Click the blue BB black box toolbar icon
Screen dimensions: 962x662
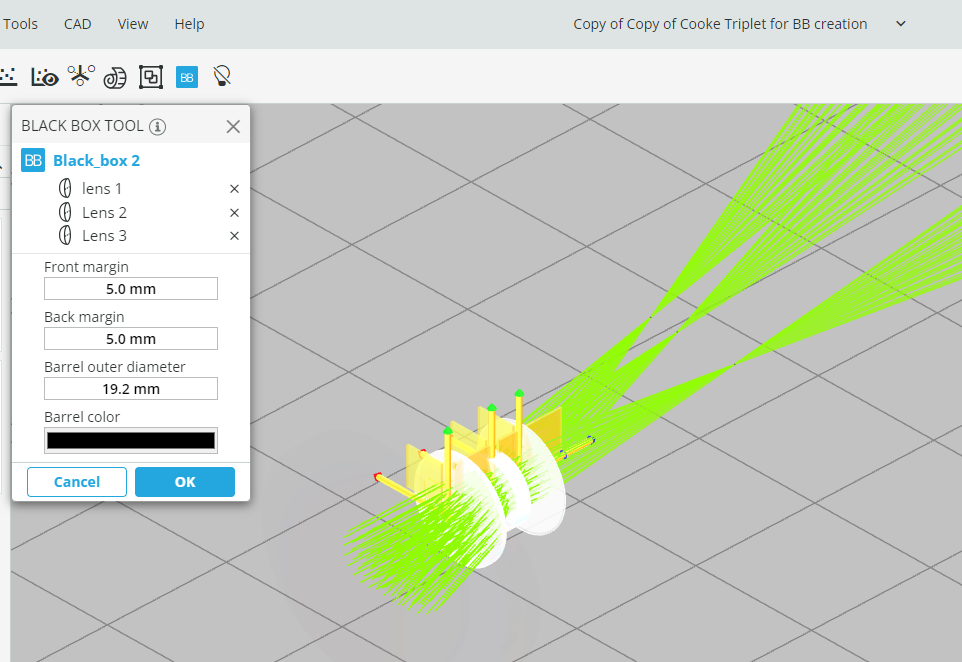tap(187, 77)
